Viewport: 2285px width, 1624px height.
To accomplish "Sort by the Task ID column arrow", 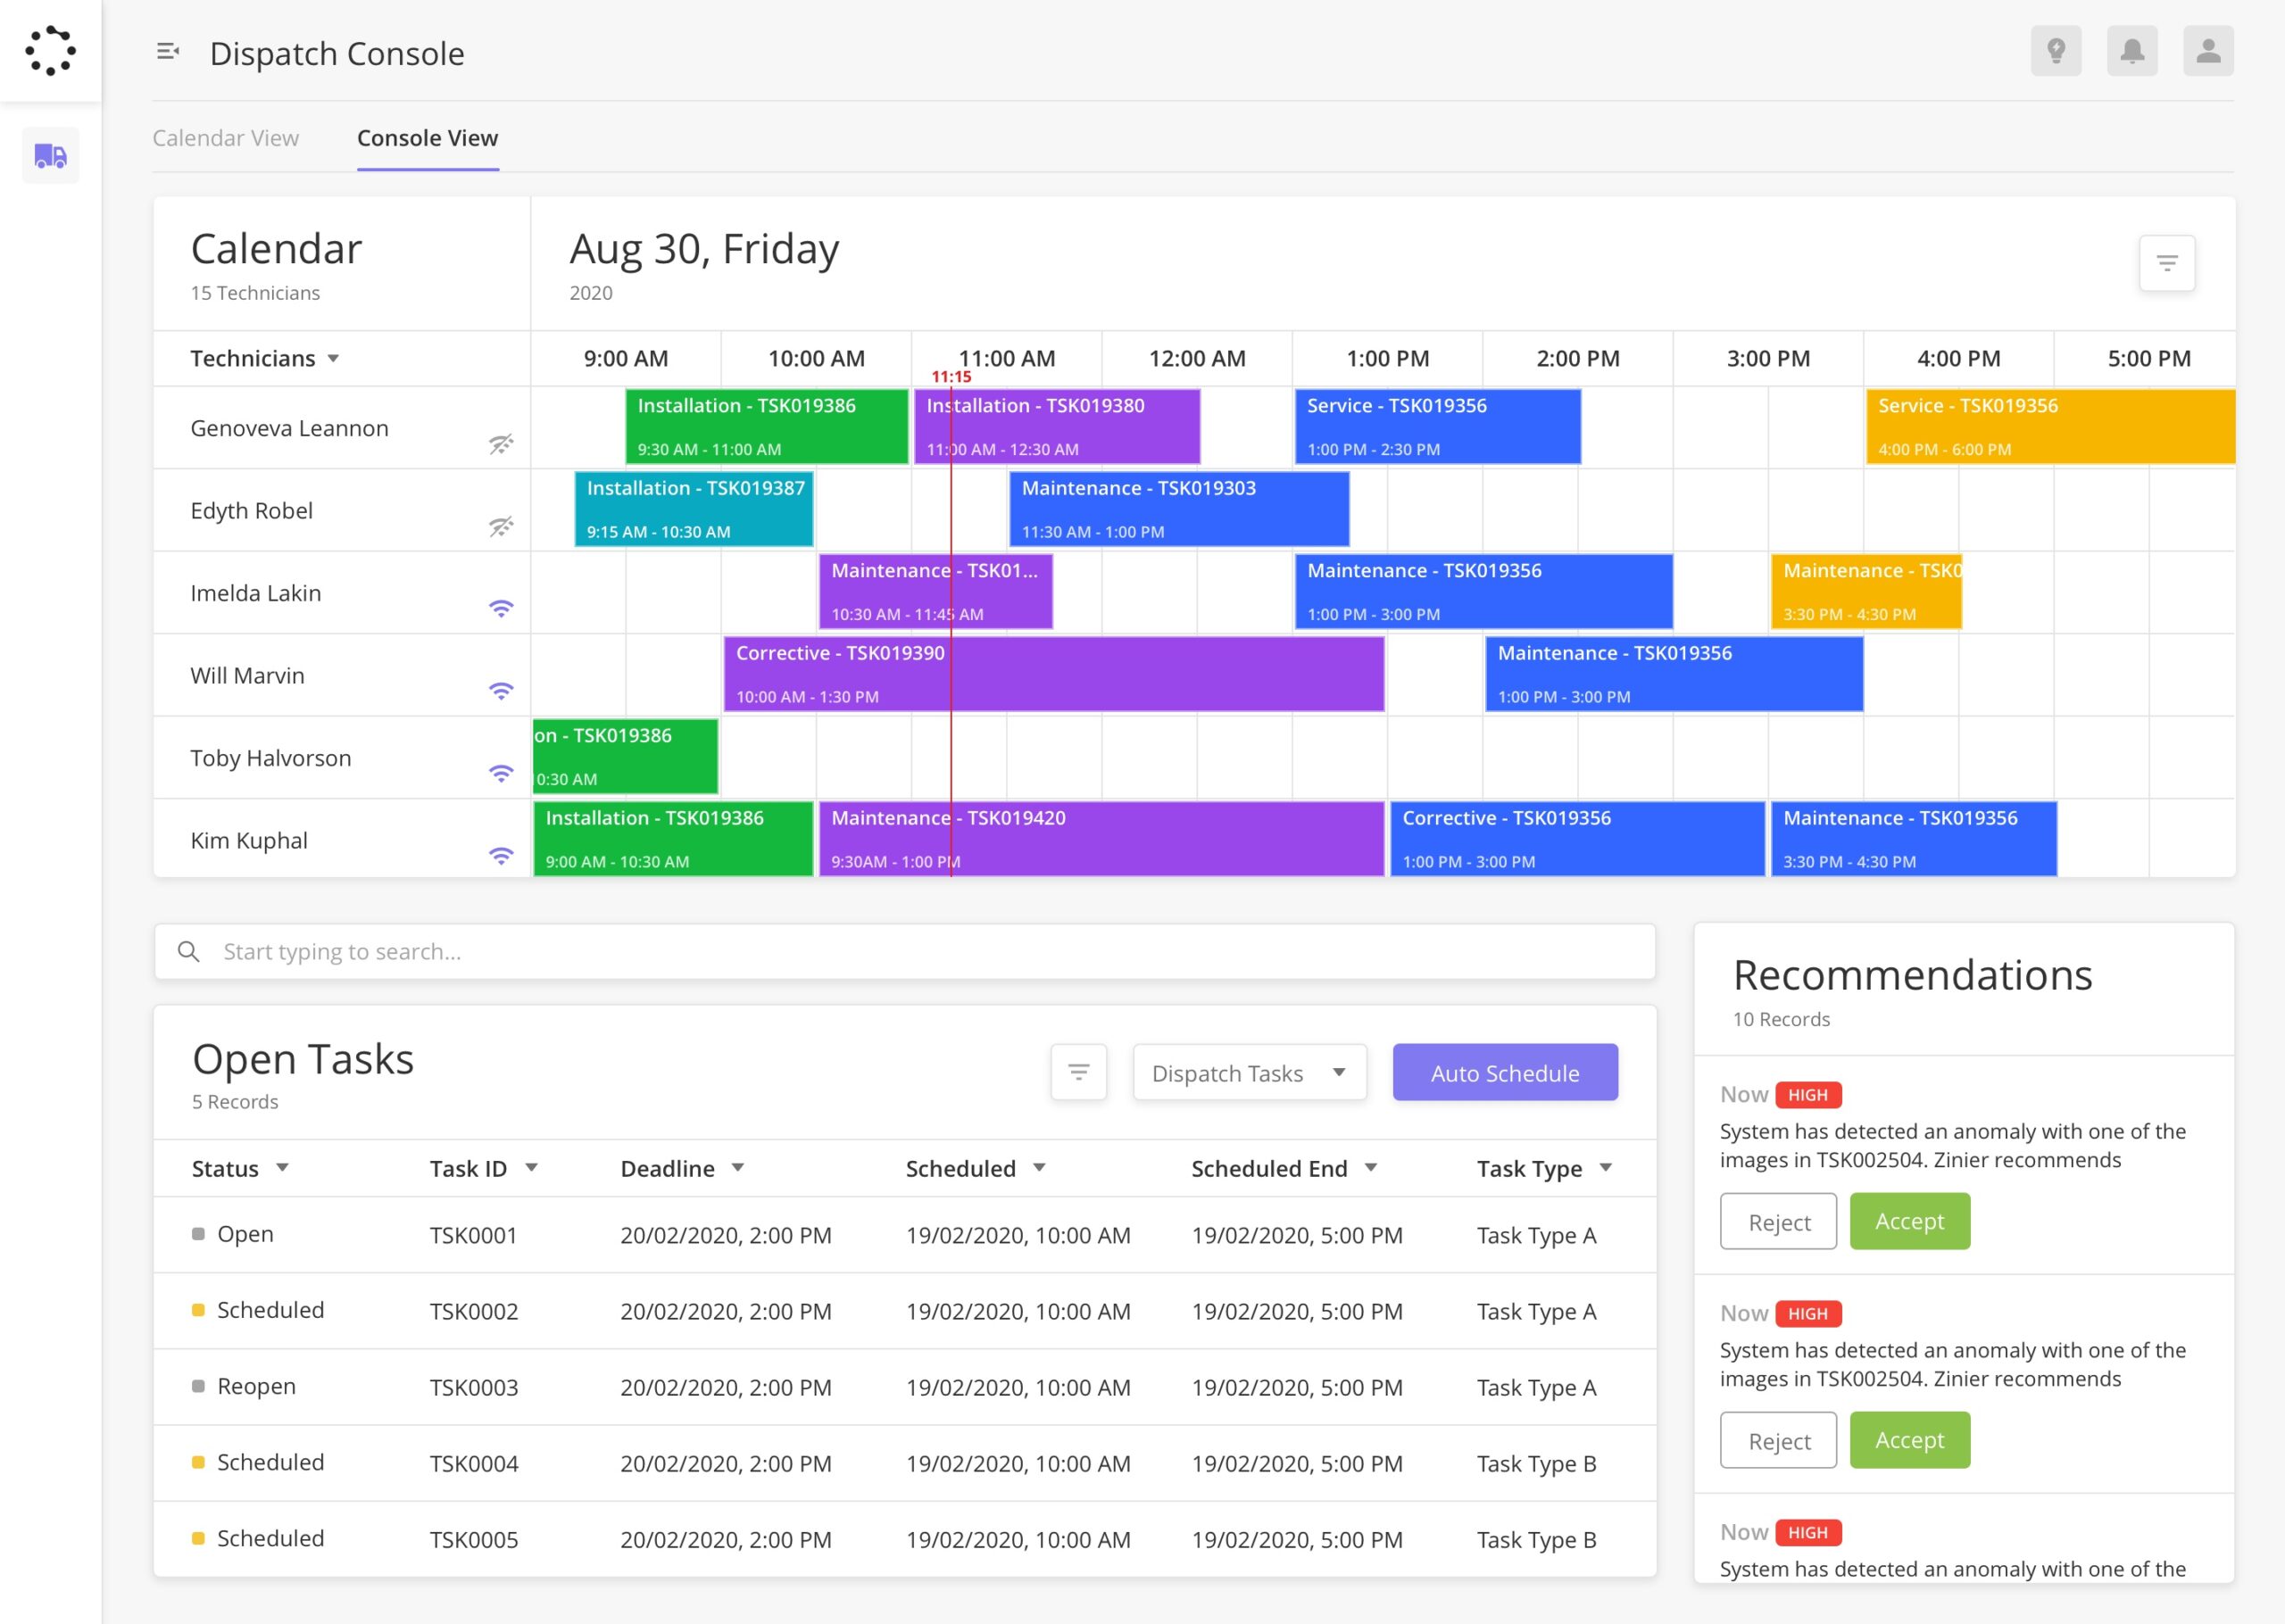I will click(x=532, y=1168).
